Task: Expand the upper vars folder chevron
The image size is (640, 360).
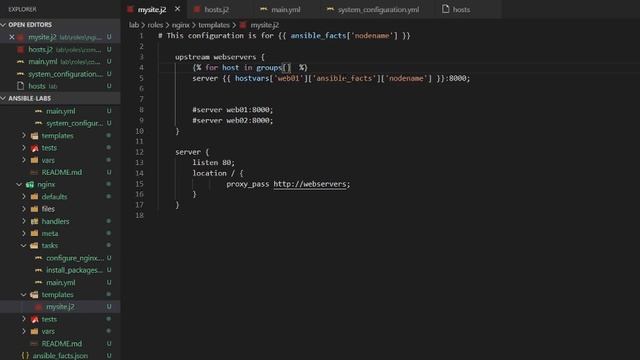Action: pos(24,160)
